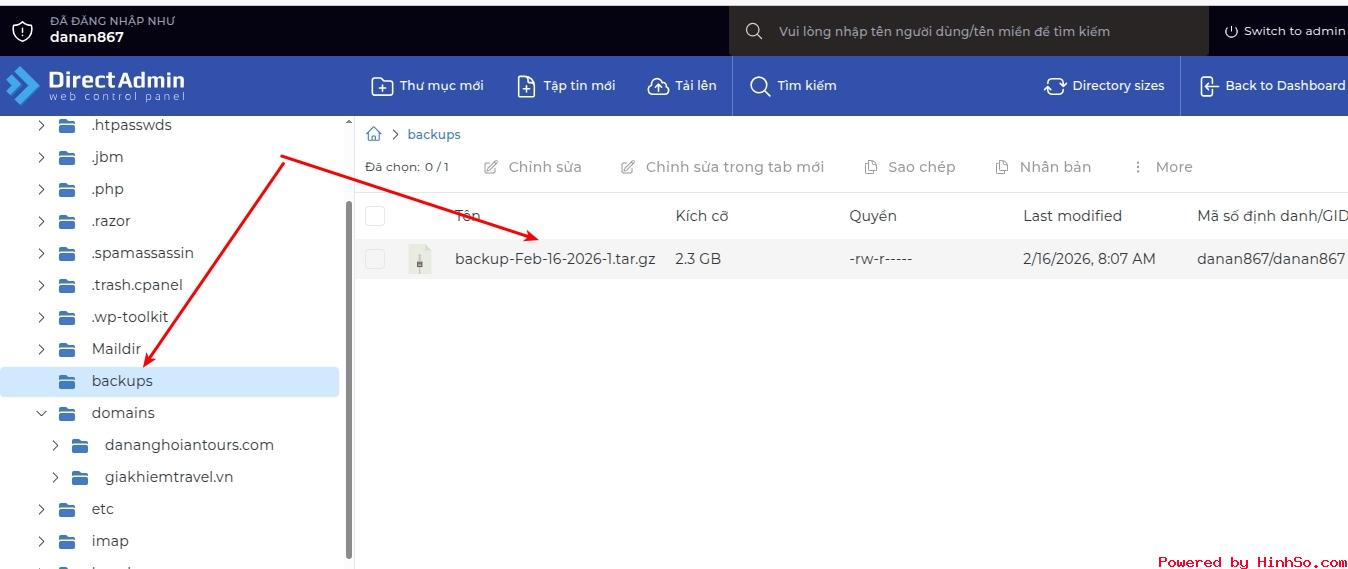Click the Tải lên upload icon
Viewport: 1348px width, 569px height.
point(658,86)
